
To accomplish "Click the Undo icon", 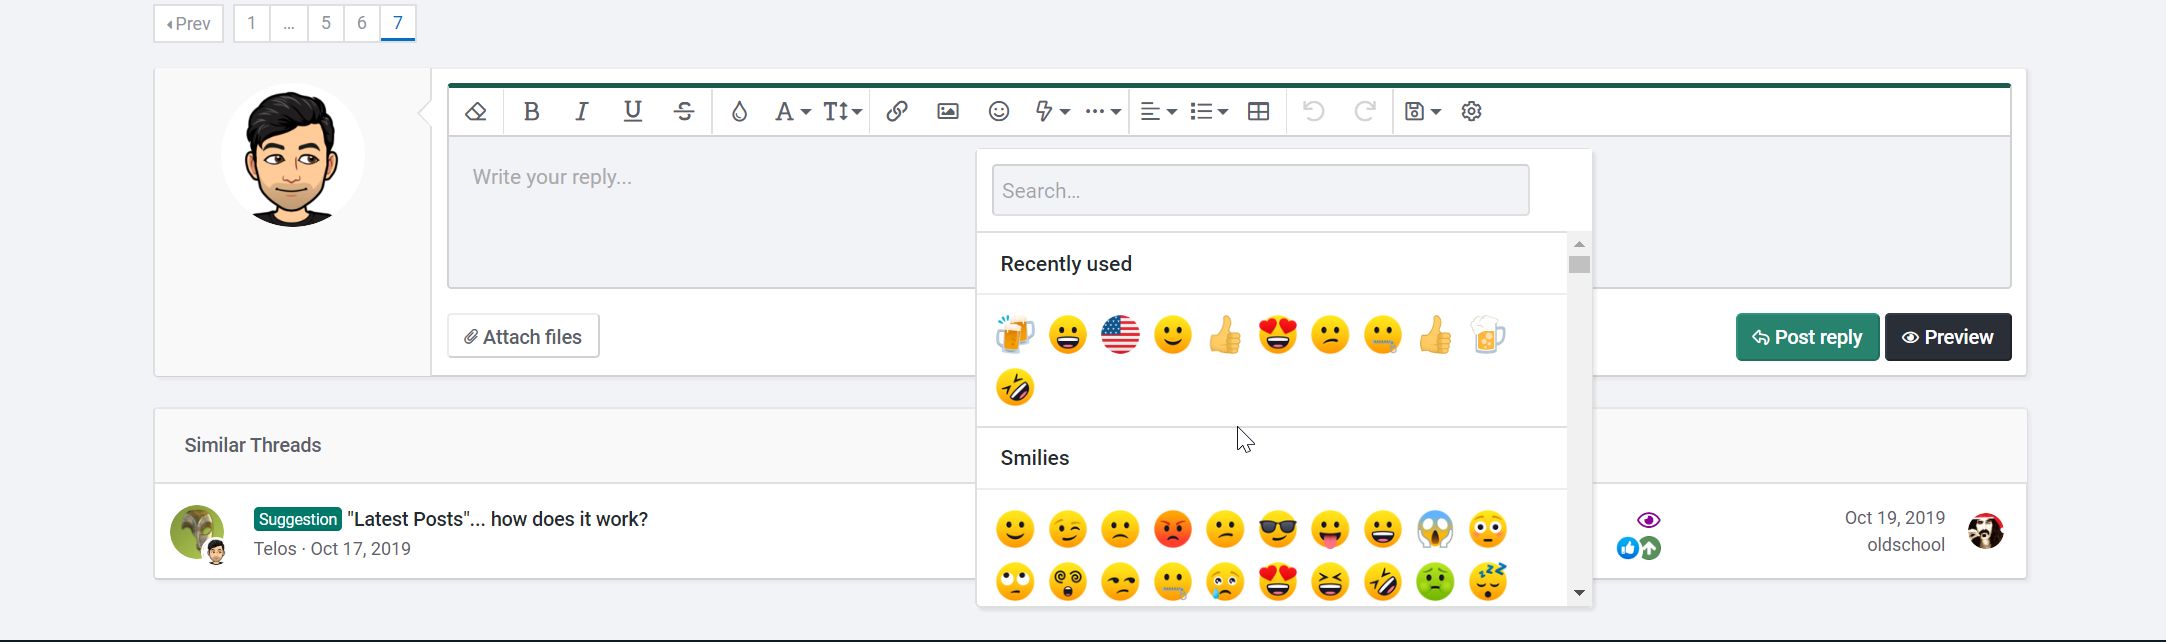I will point(1314,111).
